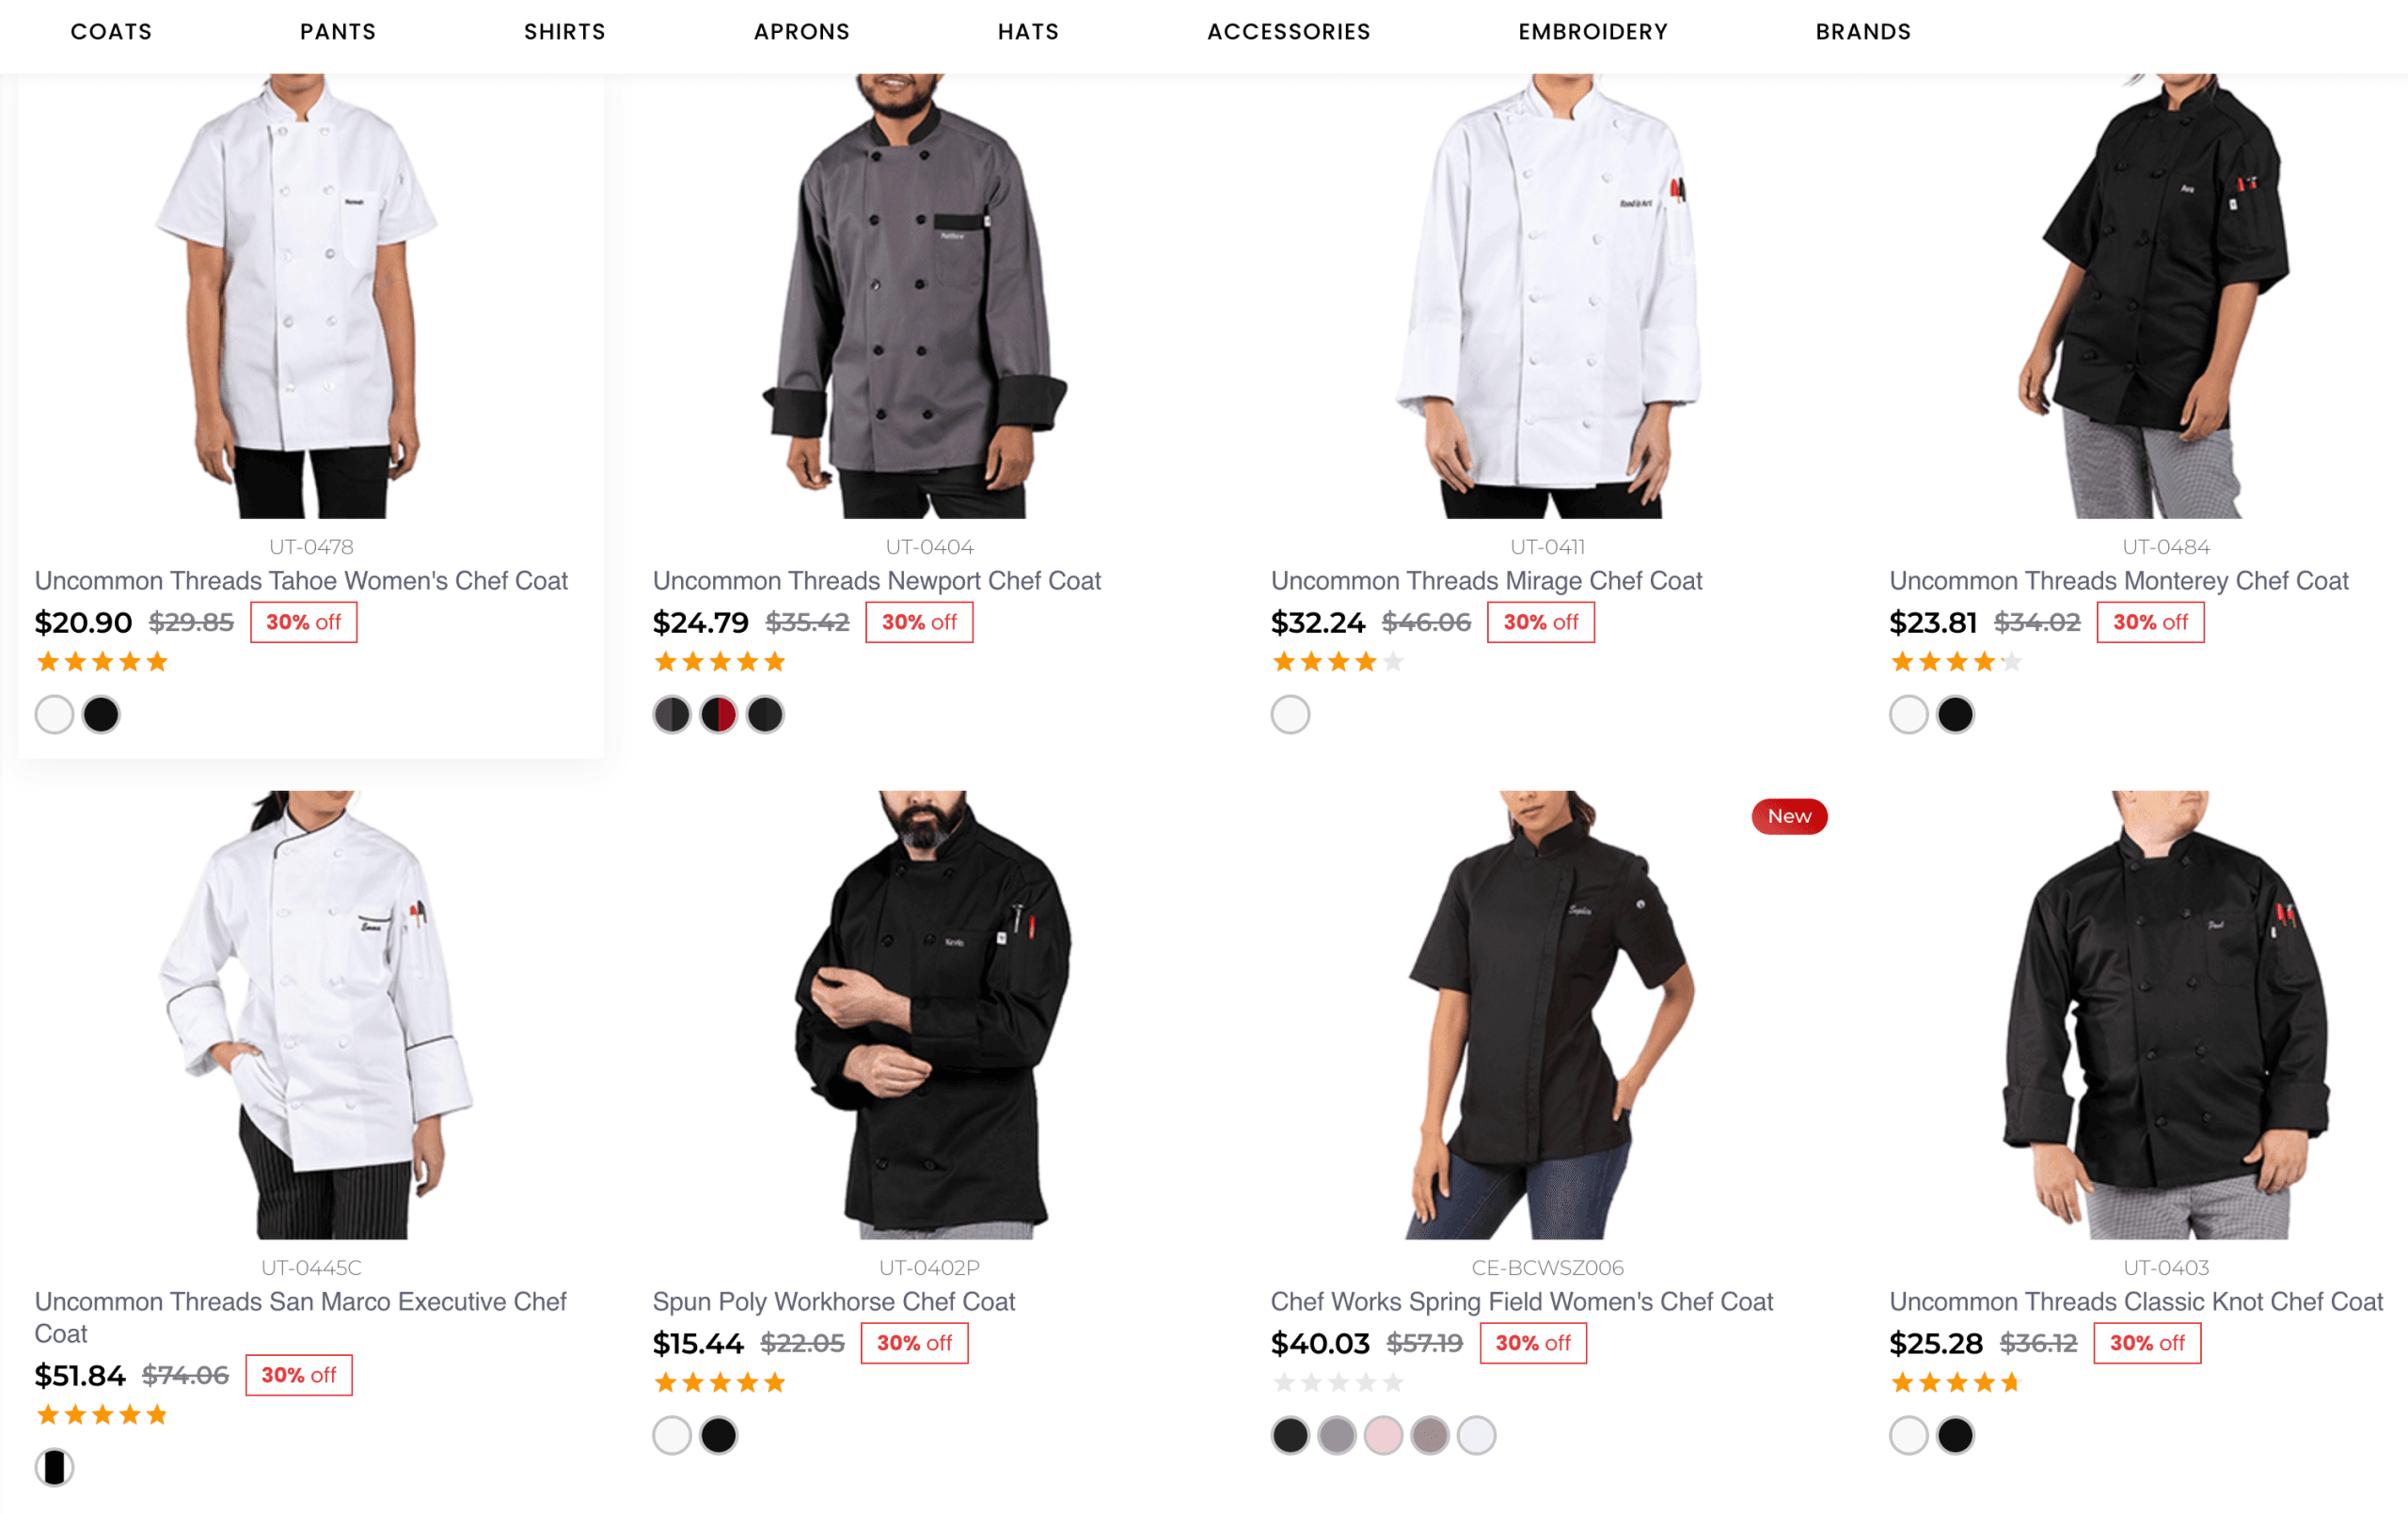Open the COATS menu

(111, 32)
